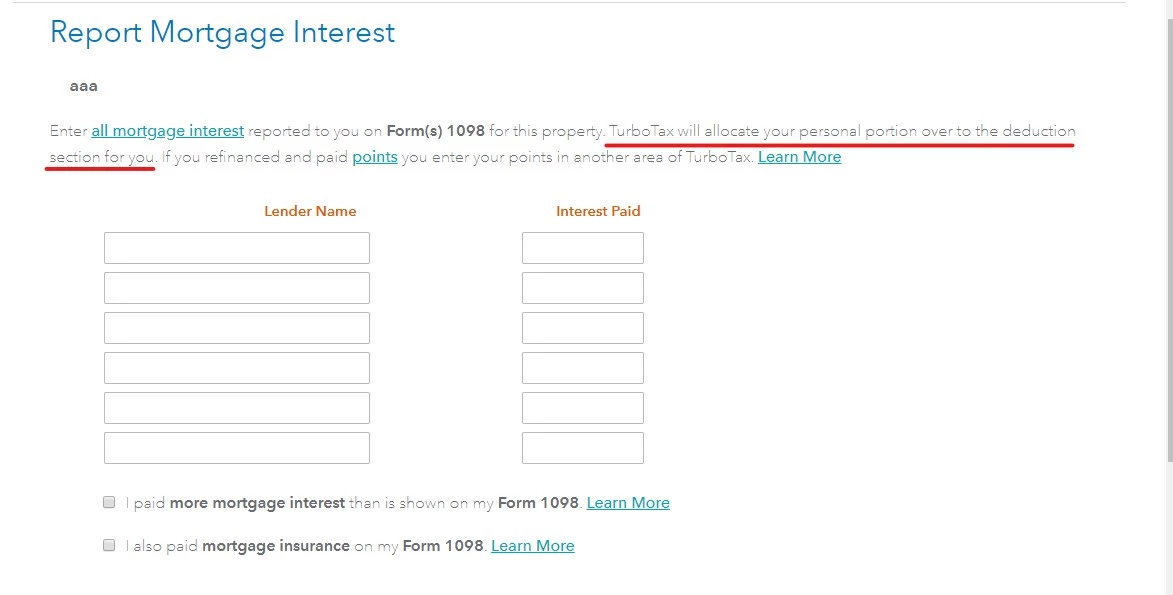
Task: Select the fifth Lender Name field
Action: click(x=236, y=408)
